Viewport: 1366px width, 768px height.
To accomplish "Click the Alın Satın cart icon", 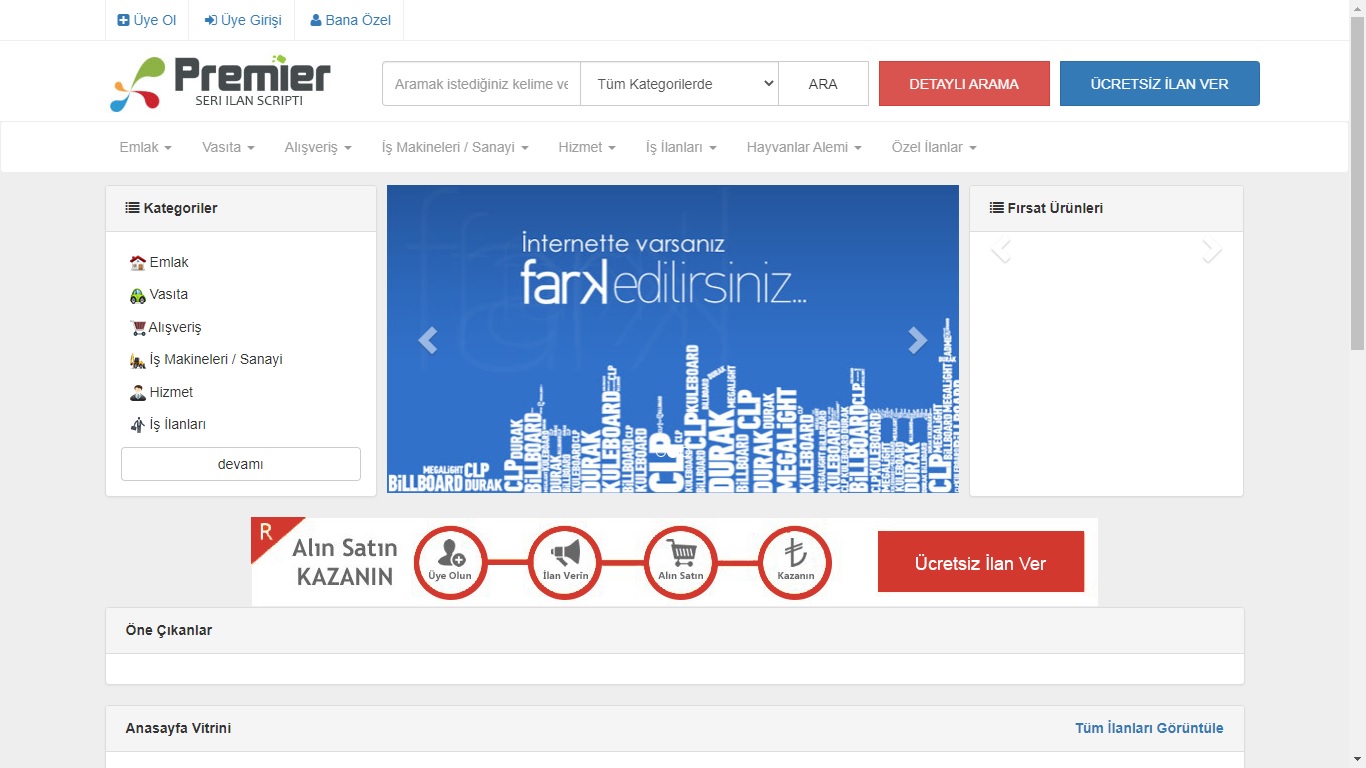I will pyautogui.click(x=680, y=561).
